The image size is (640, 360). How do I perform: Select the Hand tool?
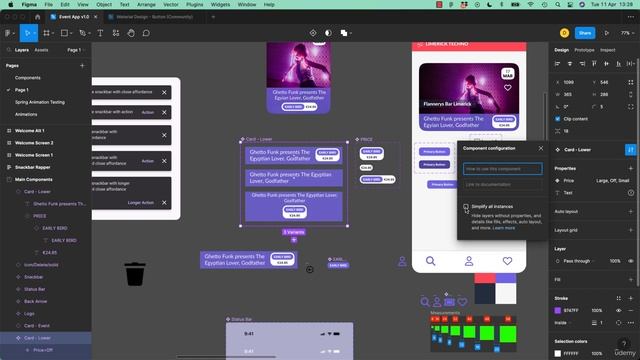(131, 33)
